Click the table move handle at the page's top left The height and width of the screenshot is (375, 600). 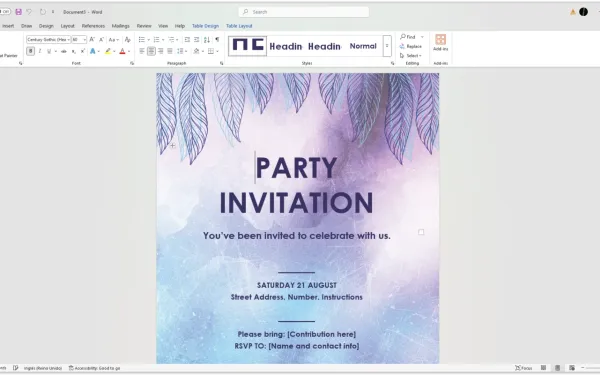tap(173, 145)
